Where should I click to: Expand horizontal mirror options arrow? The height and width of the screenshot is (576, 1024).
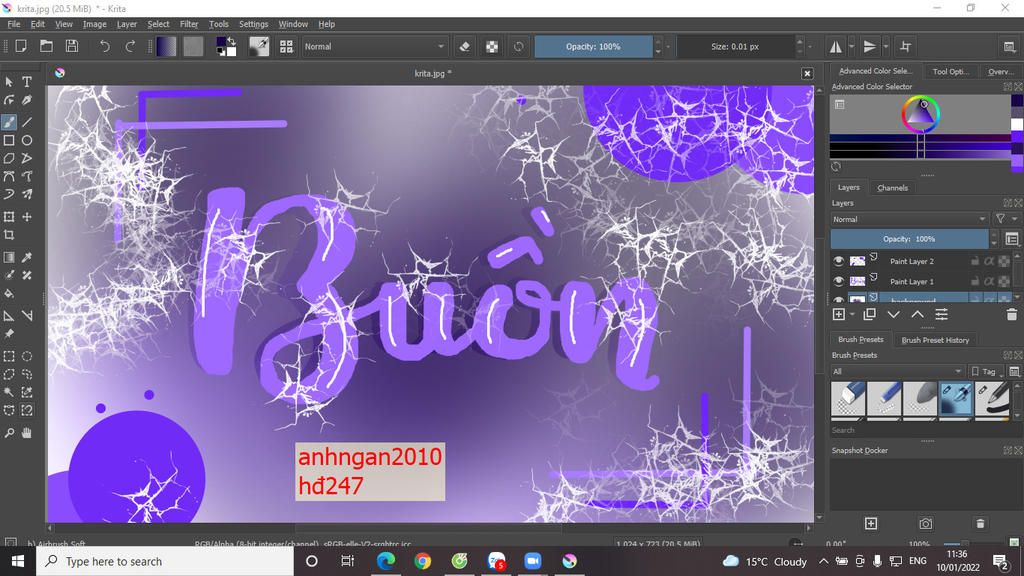(x=852, y=46)
